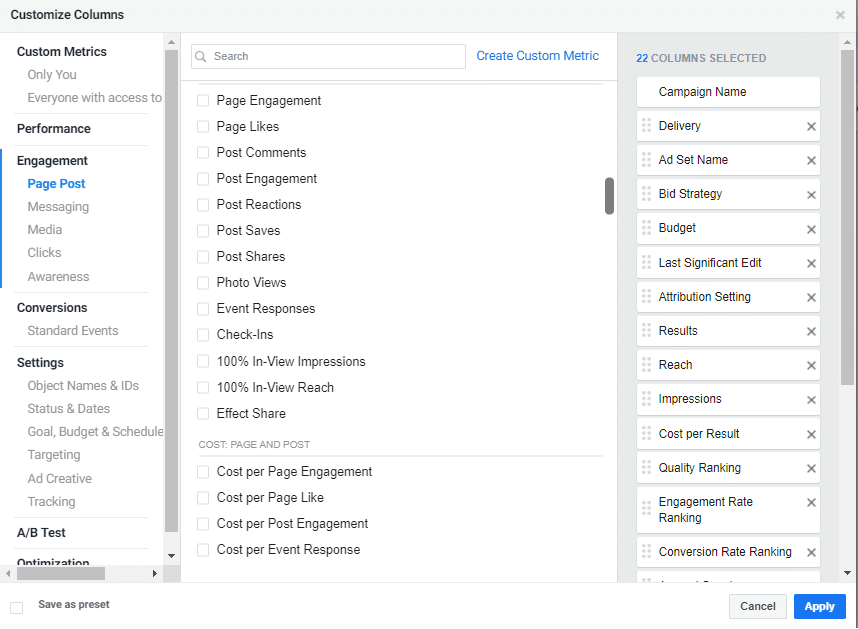Click the Cancel button
Image resolution: width=858 pixels, height=629 pixels.
(757, 606)
